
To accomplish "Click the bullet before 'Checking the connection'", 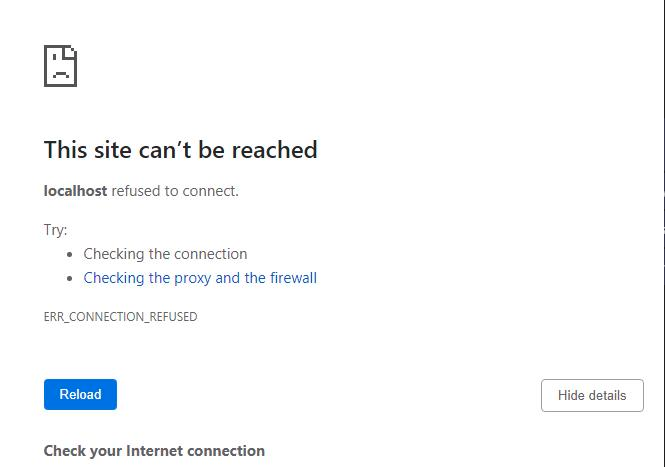I will (x=70, y=254).
